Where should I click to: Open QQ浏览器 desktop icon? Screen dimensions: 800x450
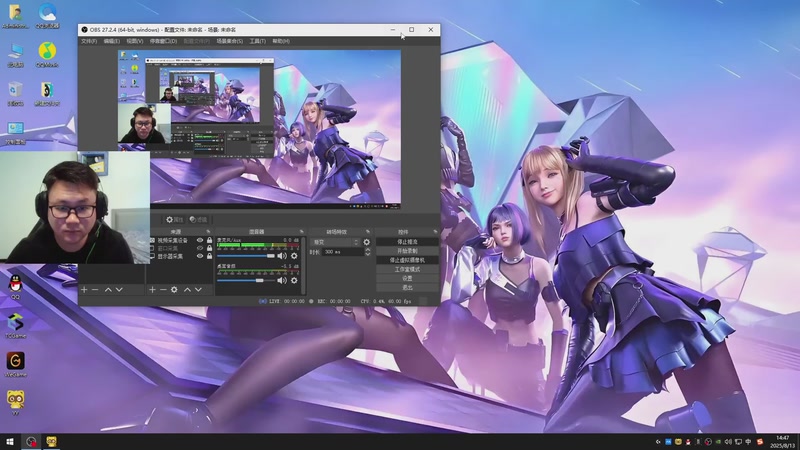pos(47,15)
